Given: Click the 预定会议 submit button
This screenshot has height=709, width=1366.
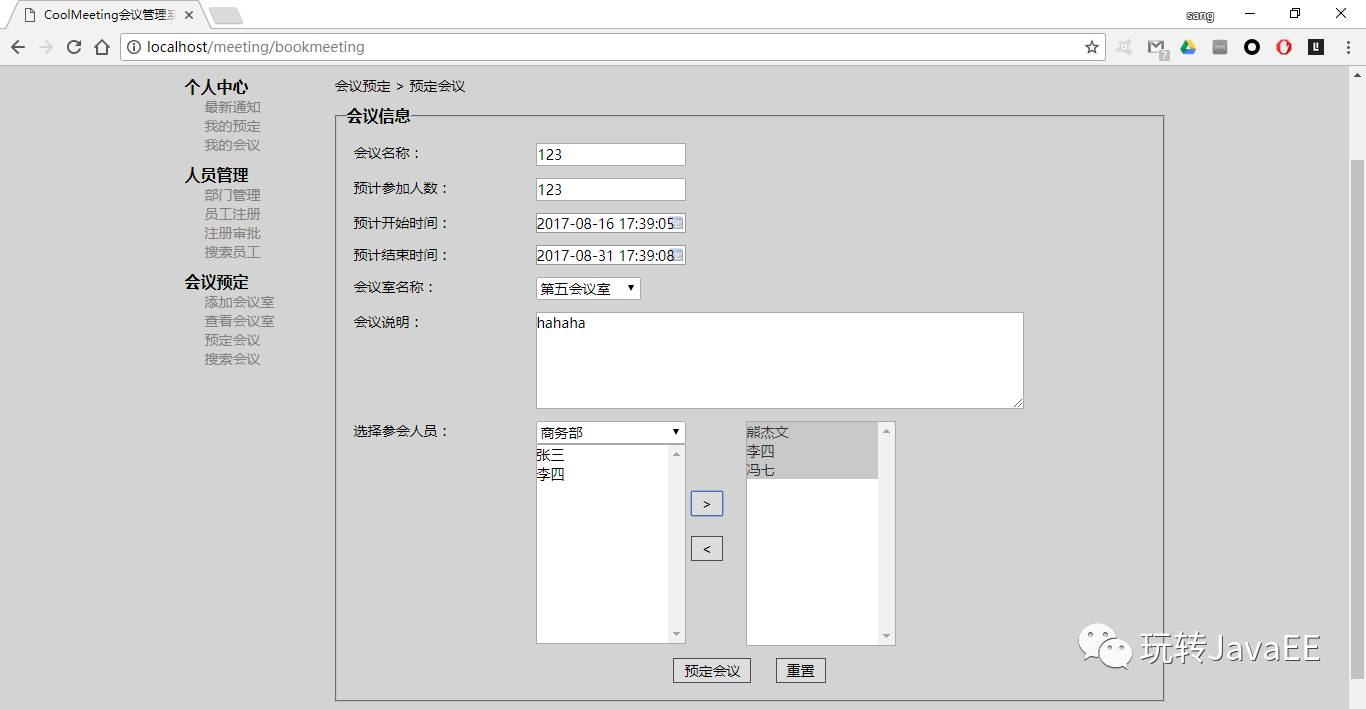Looking at the screenshot, I should click(712, 671).
